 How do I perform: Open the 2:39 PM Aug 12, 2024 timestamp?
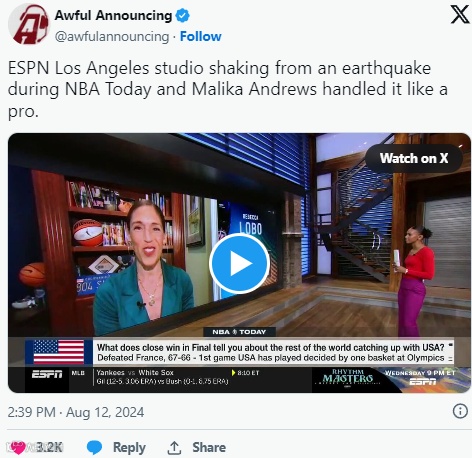[x=76, y=412]
